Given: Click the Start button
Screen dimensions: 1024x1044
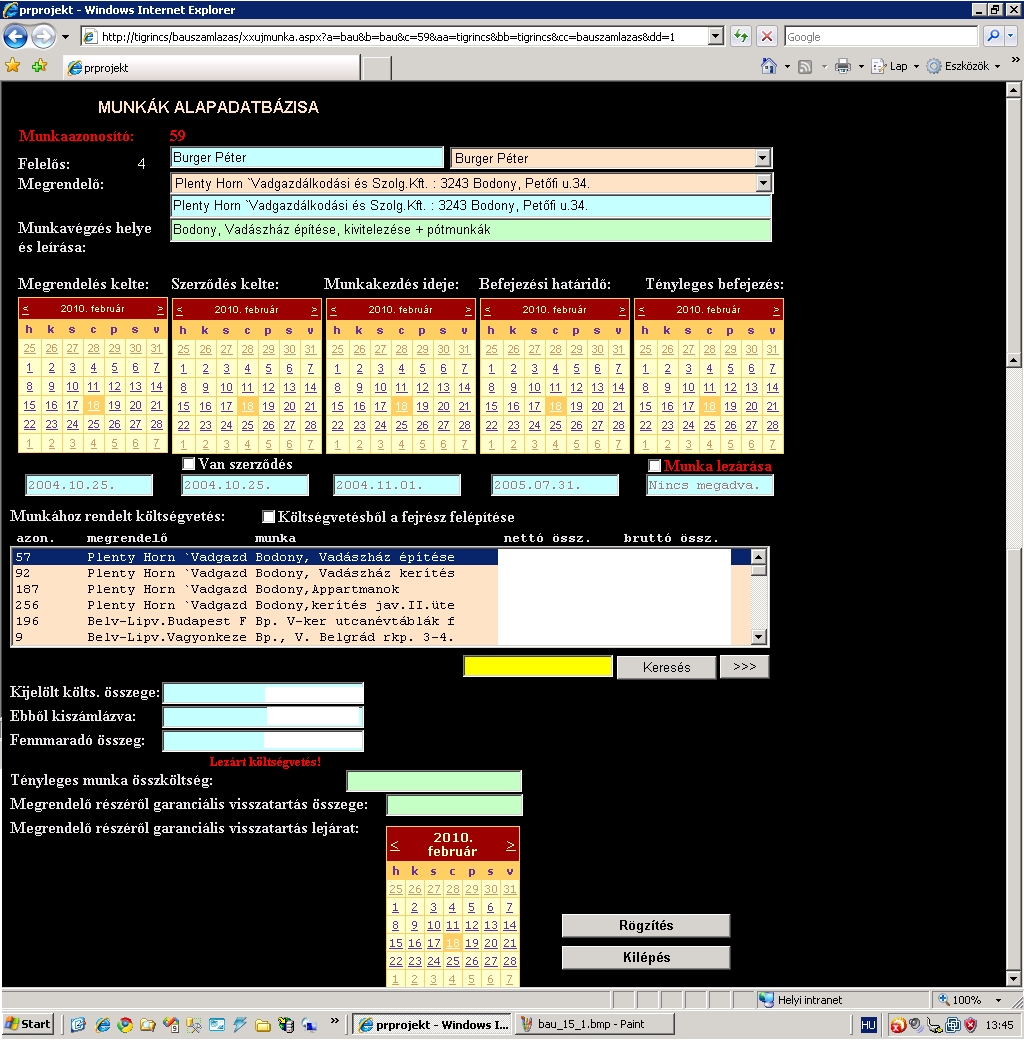Looking at the screenshot, I should [x=28, y=1024].
